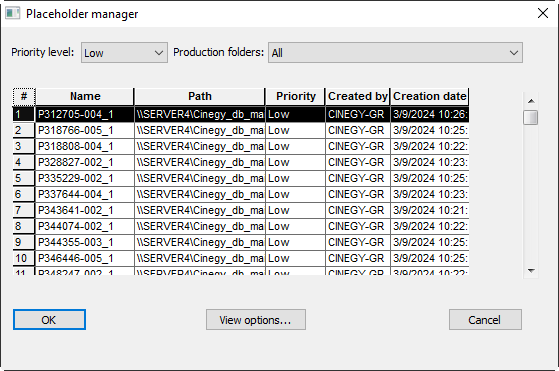Click row number 5 header
The height and width of the screenshot is (371, 559).
[24, 179]
